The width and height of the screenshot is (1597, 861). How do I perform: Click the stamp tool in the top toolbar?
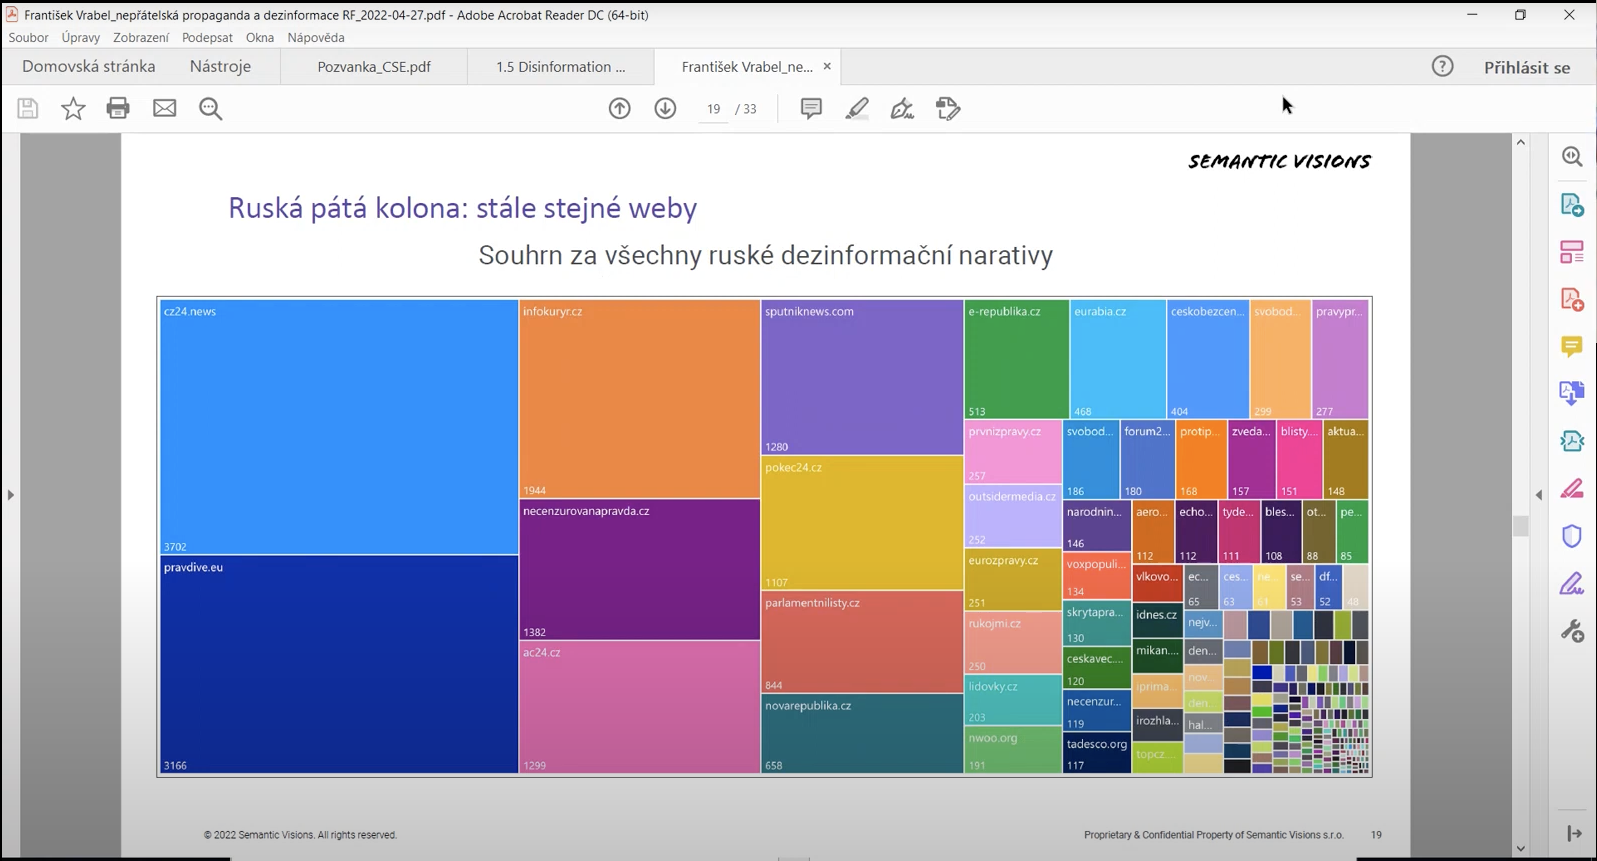tap(948, 108)
